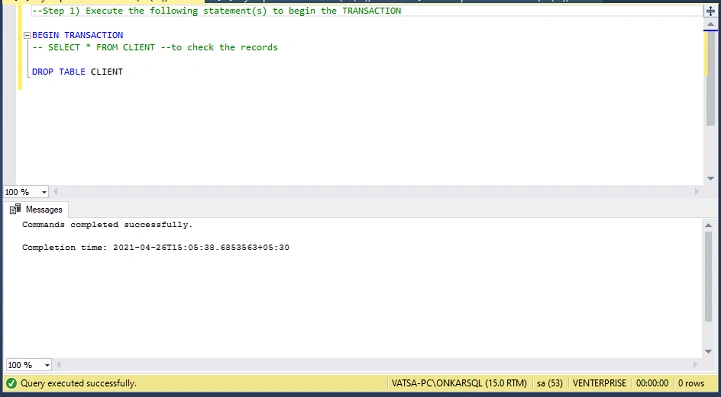Click the editor vertical scrollbar thumb

click(x=710, y=78)
